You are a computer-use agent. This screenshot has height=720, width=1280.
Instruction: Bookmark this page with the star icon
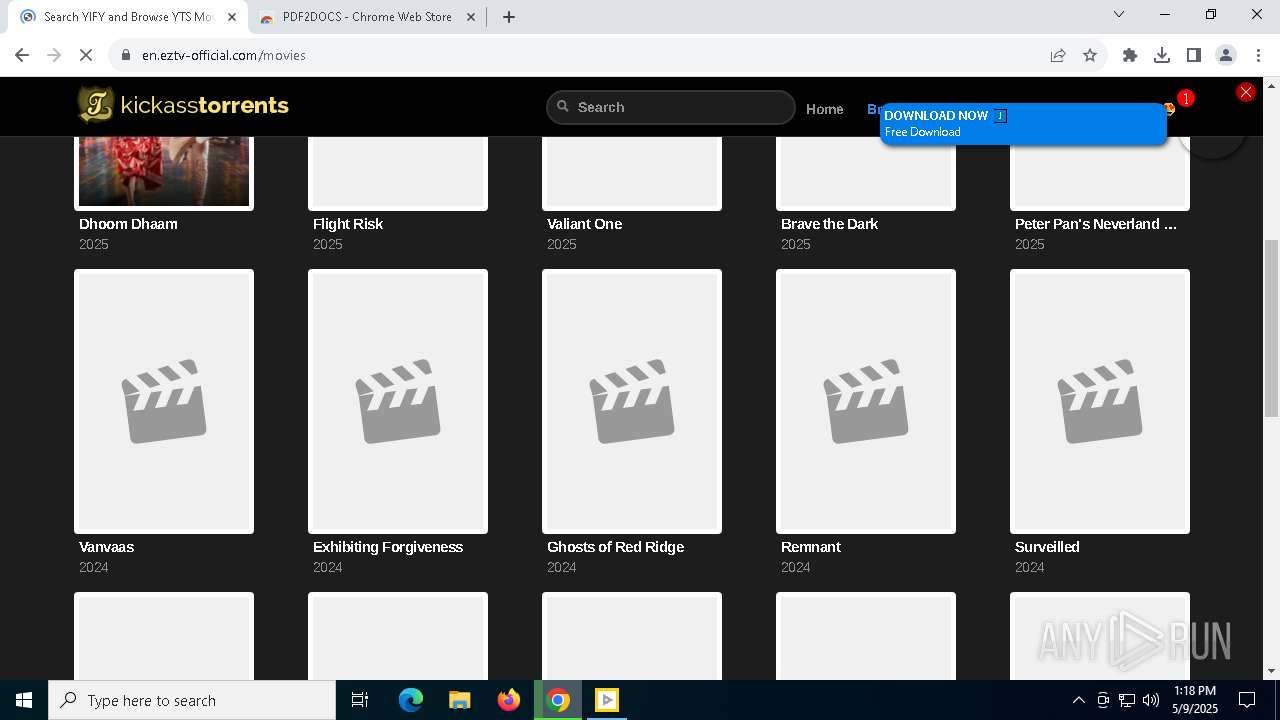tap(1090, 55)
